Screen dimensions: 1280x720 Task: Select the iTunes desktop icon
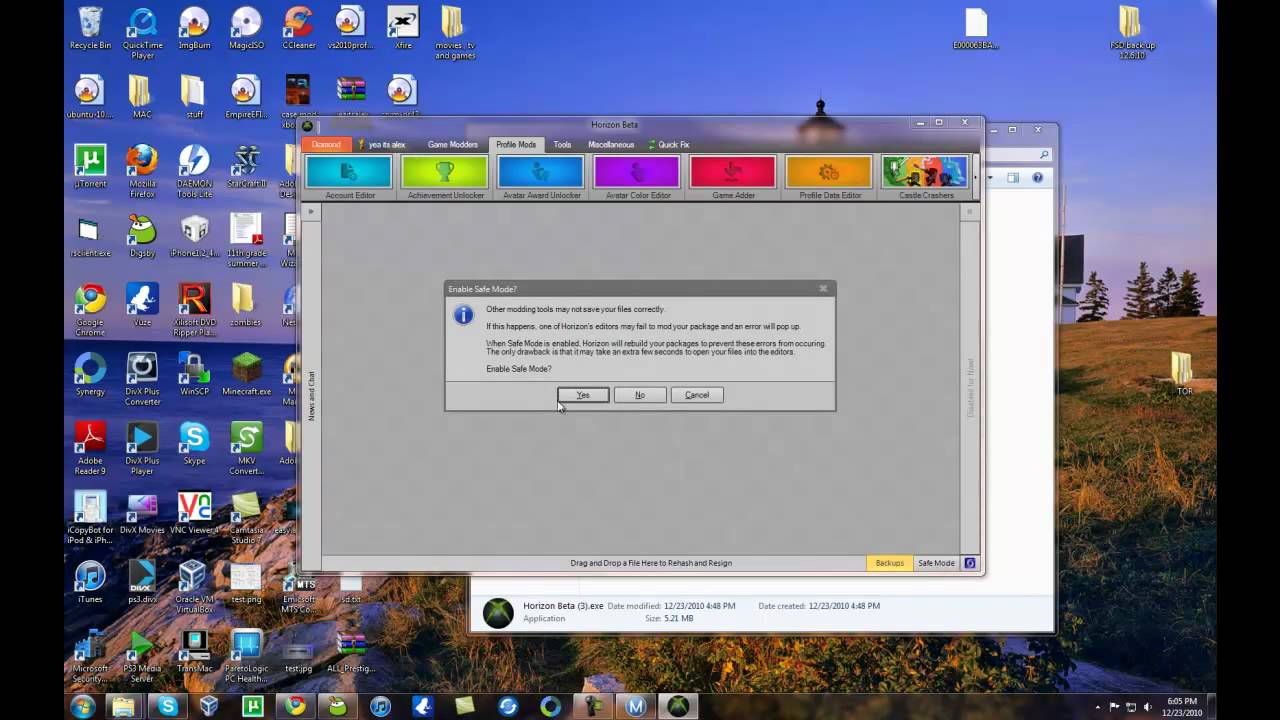pyautogui.click(x=90, y=581)
